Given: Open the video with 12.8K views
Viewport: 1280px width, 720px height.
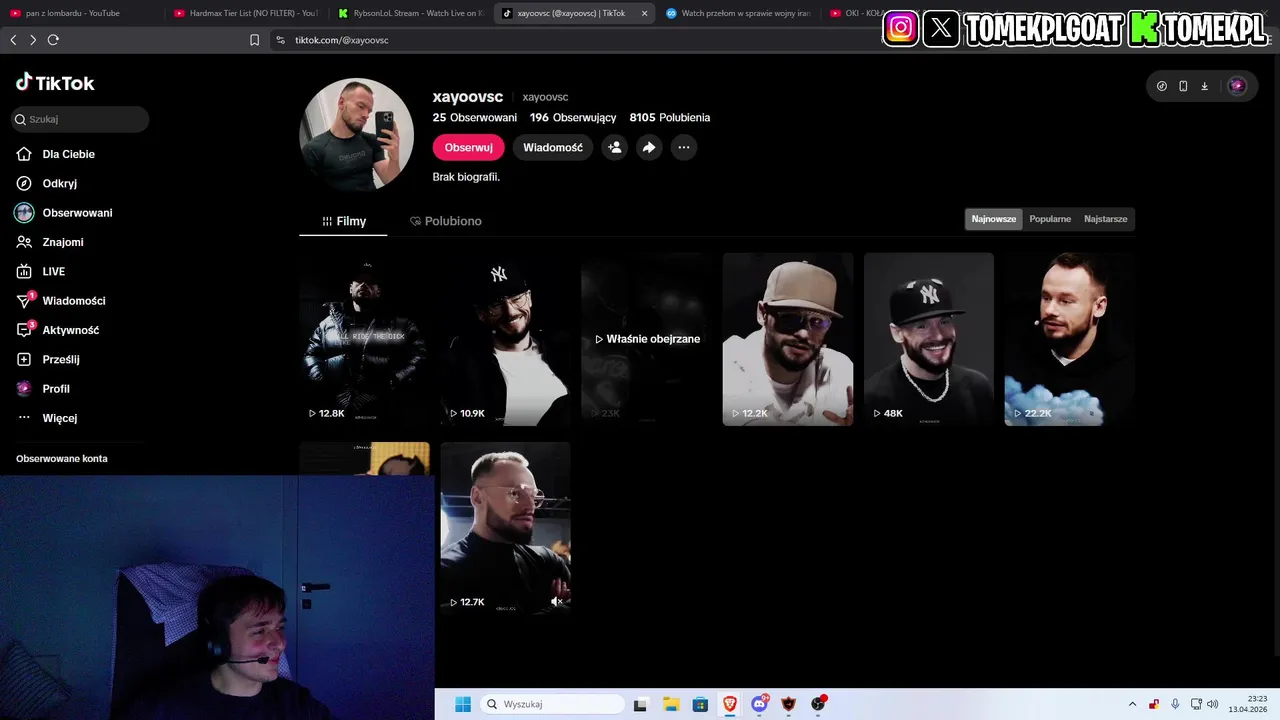Looking at the screenshot, I should (365, 339).
